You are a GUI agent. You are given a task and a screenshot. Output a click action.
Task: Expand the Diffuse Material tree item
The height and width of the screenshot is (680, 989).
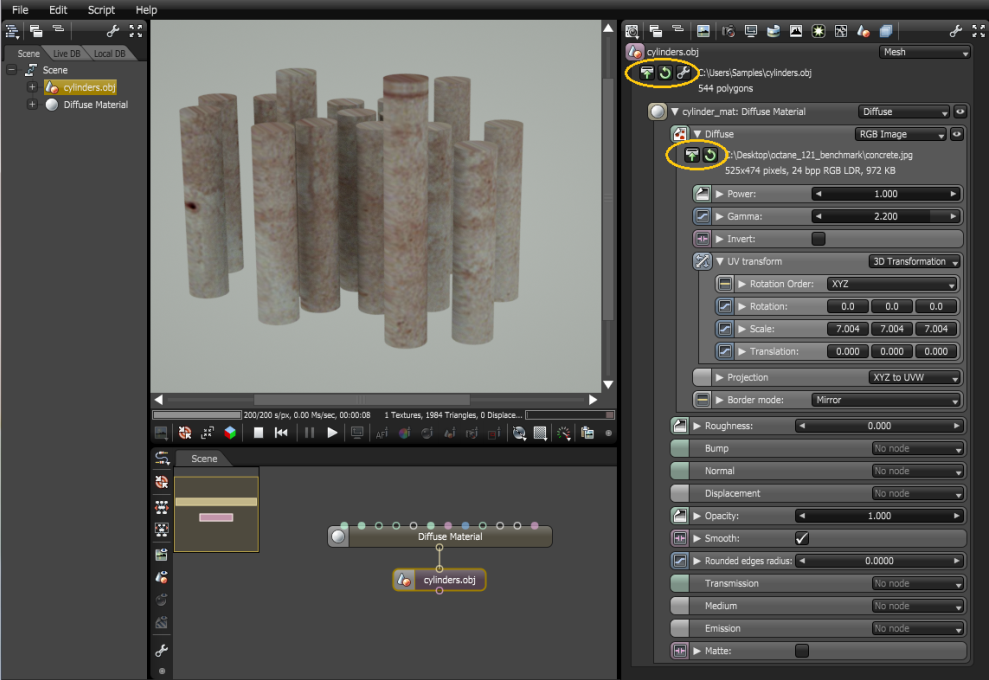click(x=32, y=105)
